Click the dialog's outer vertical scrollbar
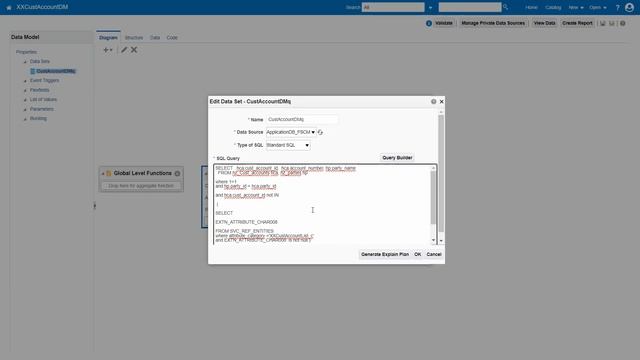The width and height of the screenshot is (640, 360). [x=441, y=174]
